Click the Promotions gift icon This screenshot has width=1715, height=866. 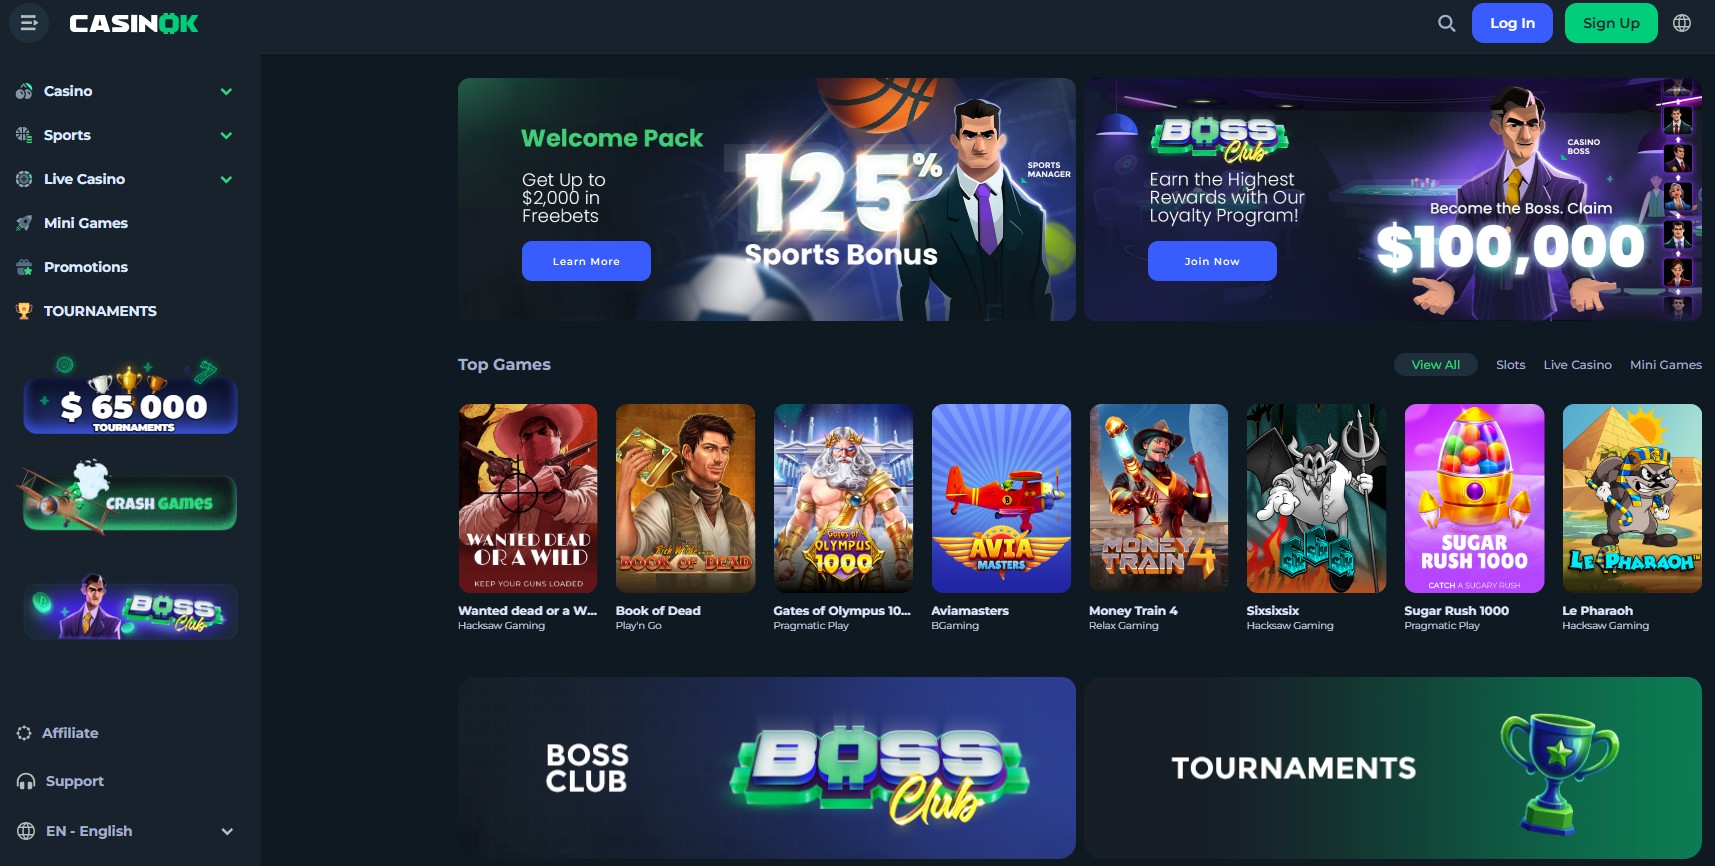[24, 267]
